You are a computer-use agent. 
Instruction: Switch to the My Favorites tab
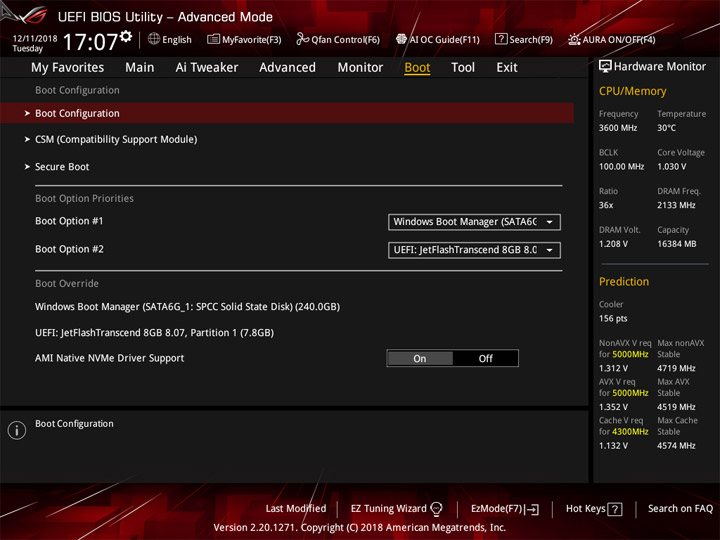coord(68,68)
